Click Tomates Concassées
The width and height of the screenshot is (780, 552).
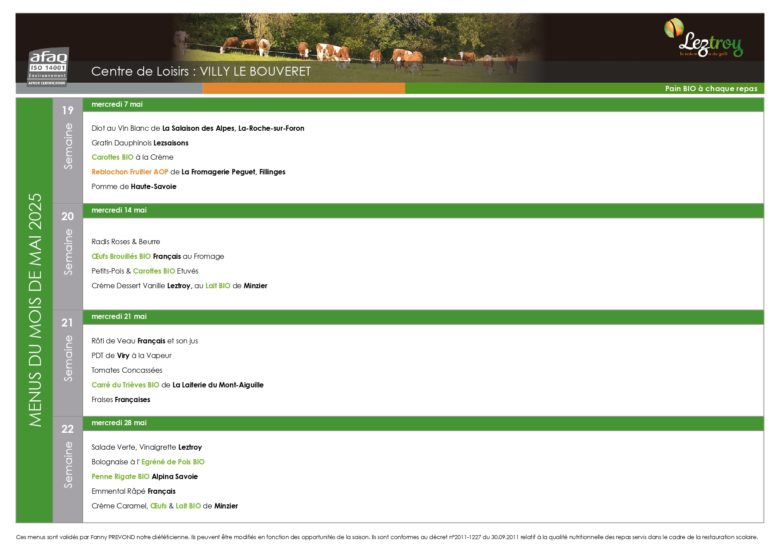click(x=127, y=370)
